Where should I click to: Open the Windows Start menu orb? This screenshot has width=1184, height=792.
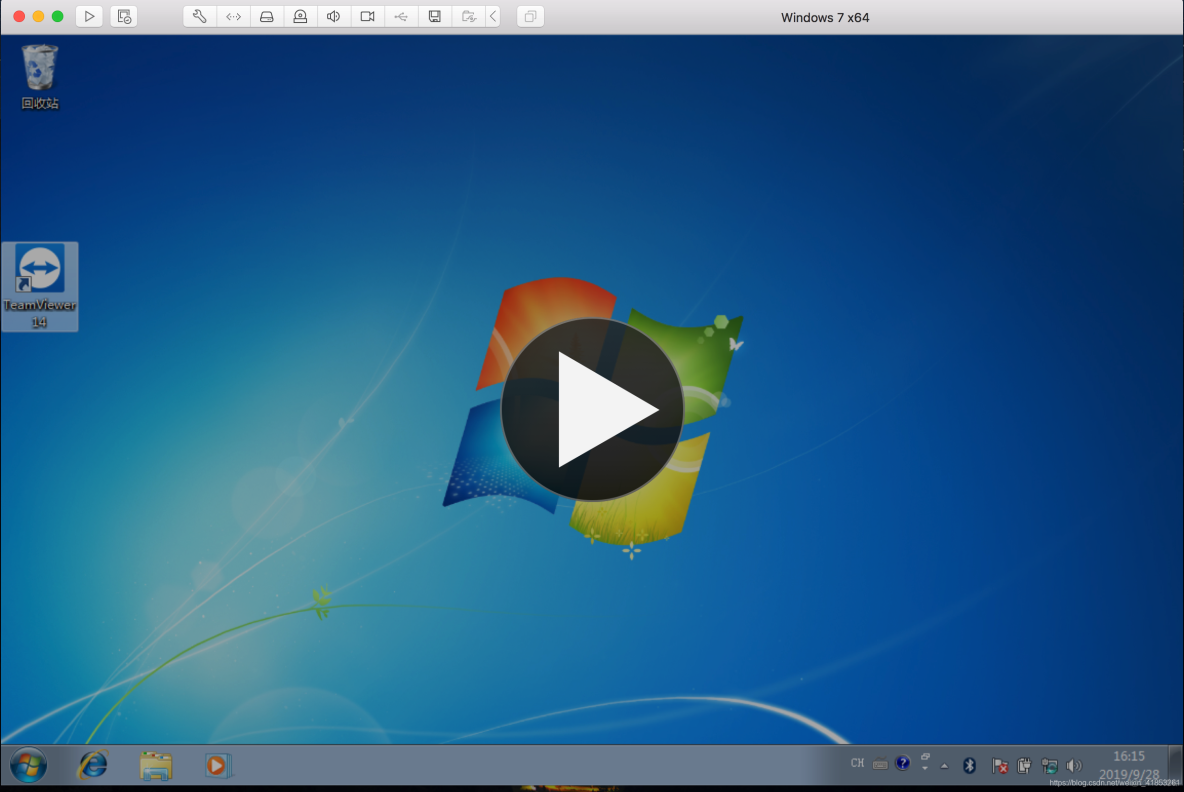29,766
